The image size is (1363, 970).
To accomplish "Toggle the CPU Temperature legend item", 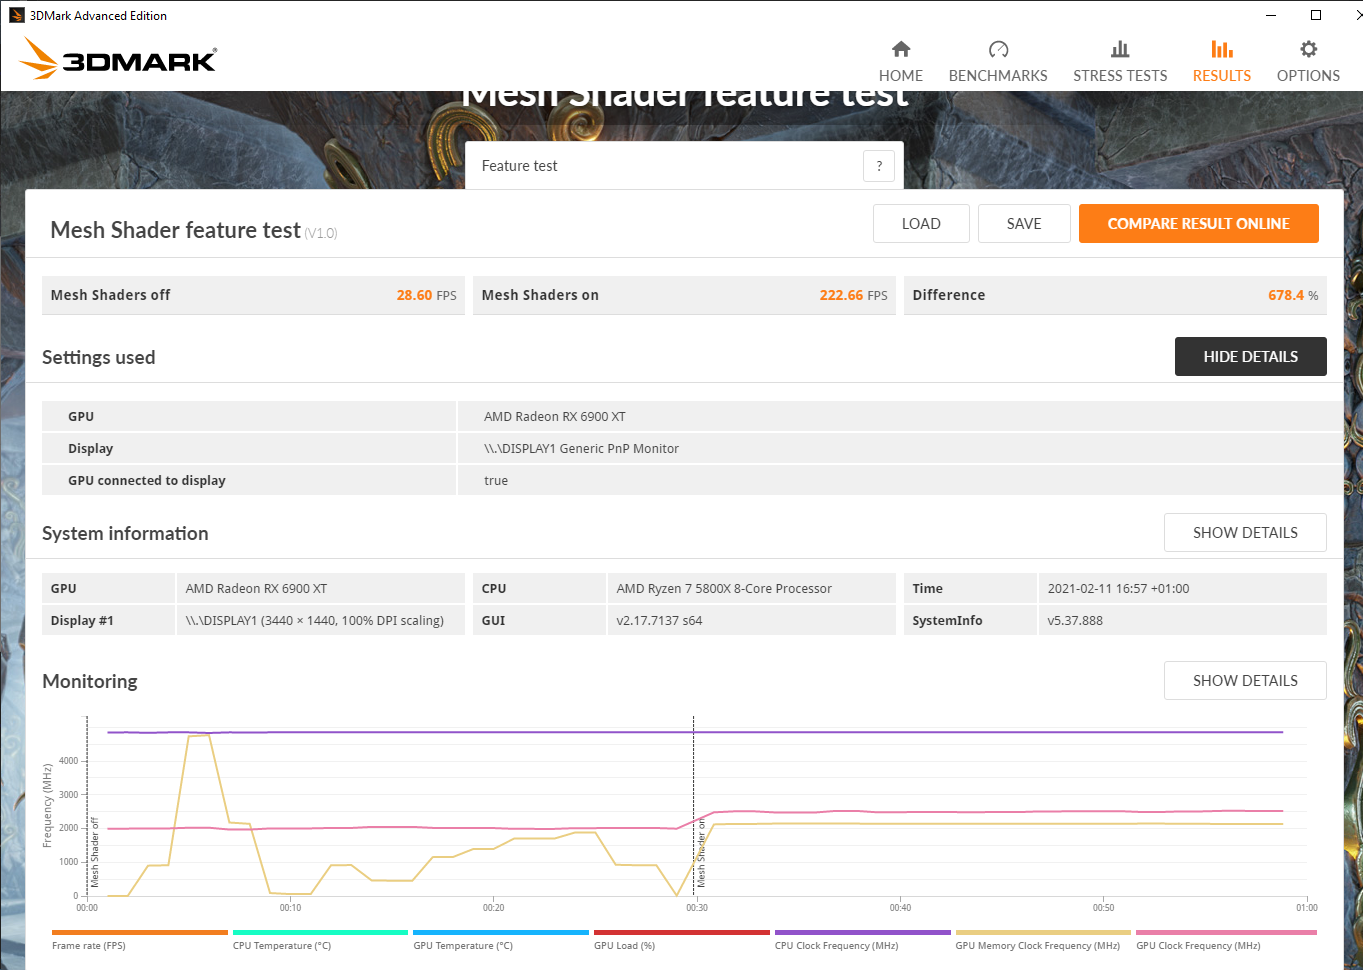I will tap(320, 940).
